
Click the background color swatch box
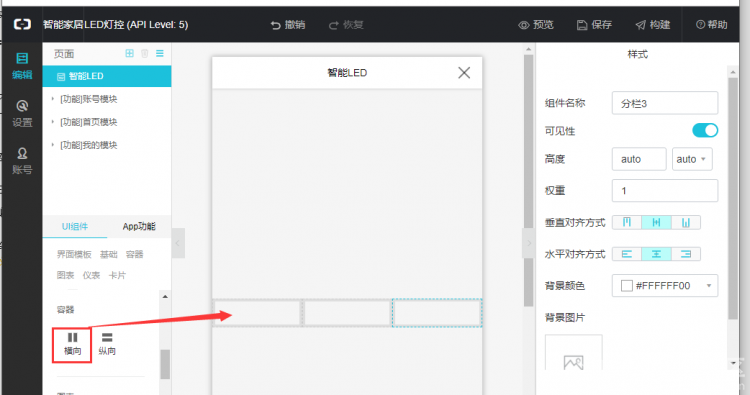coord(627,286)
